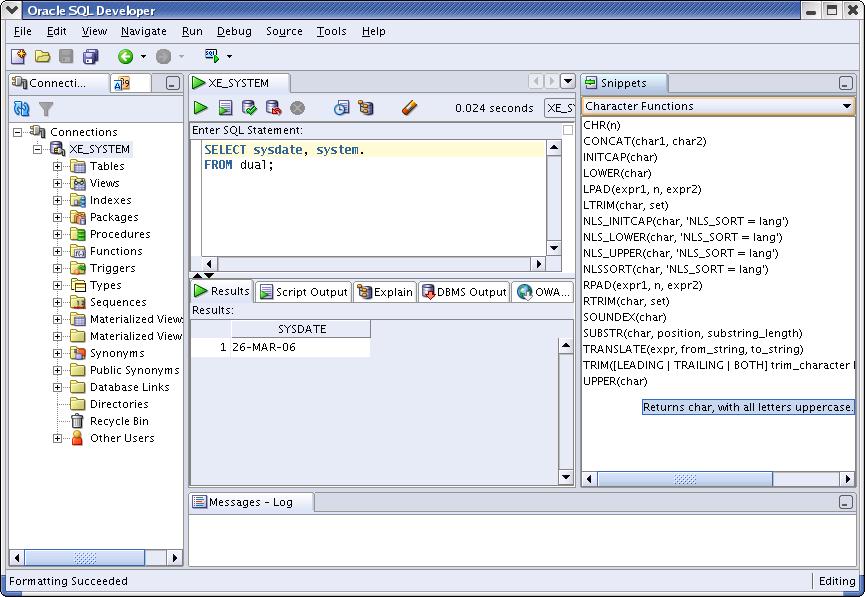Viewport: 865px width, 597px height.
Task: Click the Apply Filter funnel icon
Action: coord(46,109)
